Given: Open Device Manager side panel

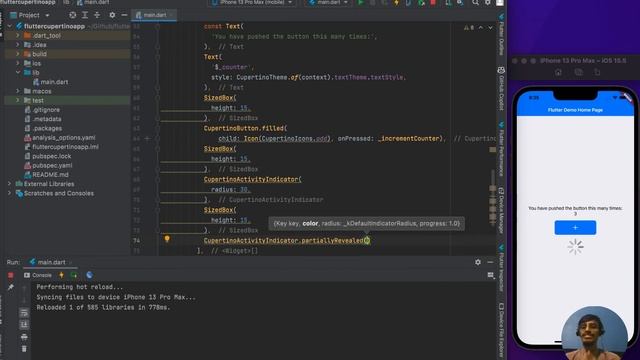Looking at the screenshot, I should point(501,211).
